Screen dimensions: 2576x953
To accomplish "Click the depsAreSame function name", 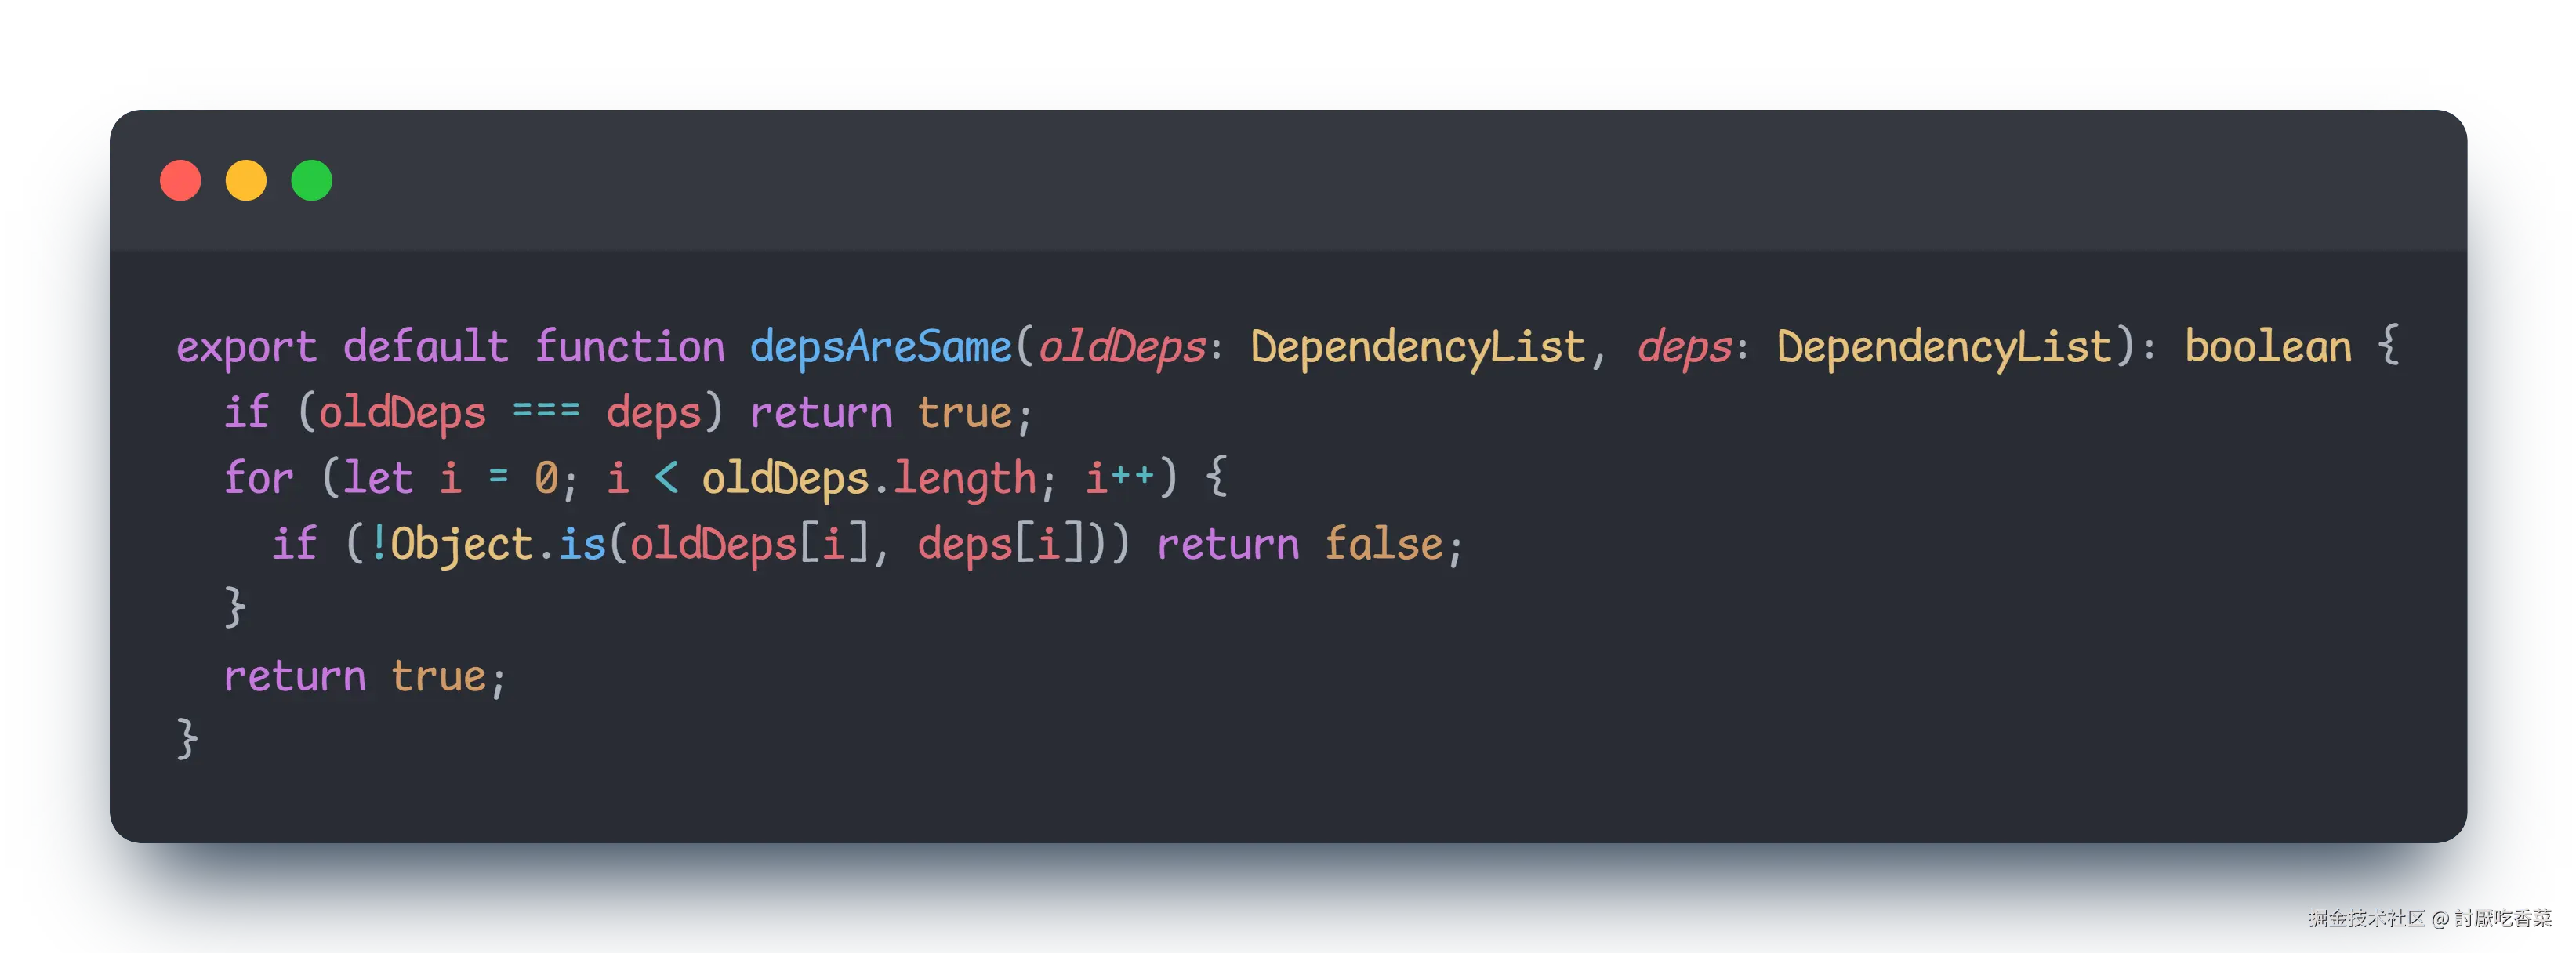I will pos(880,347).
